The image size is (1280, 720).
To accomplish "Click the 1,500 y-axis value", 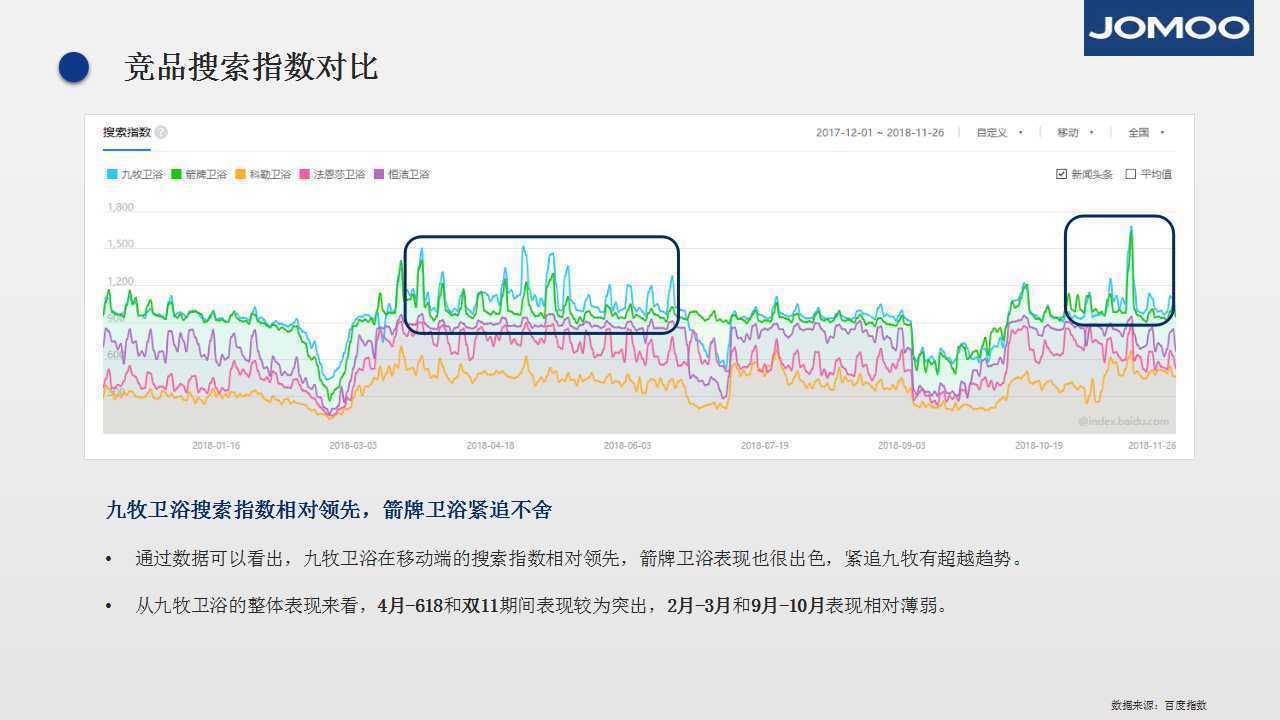I will point(120,244).
